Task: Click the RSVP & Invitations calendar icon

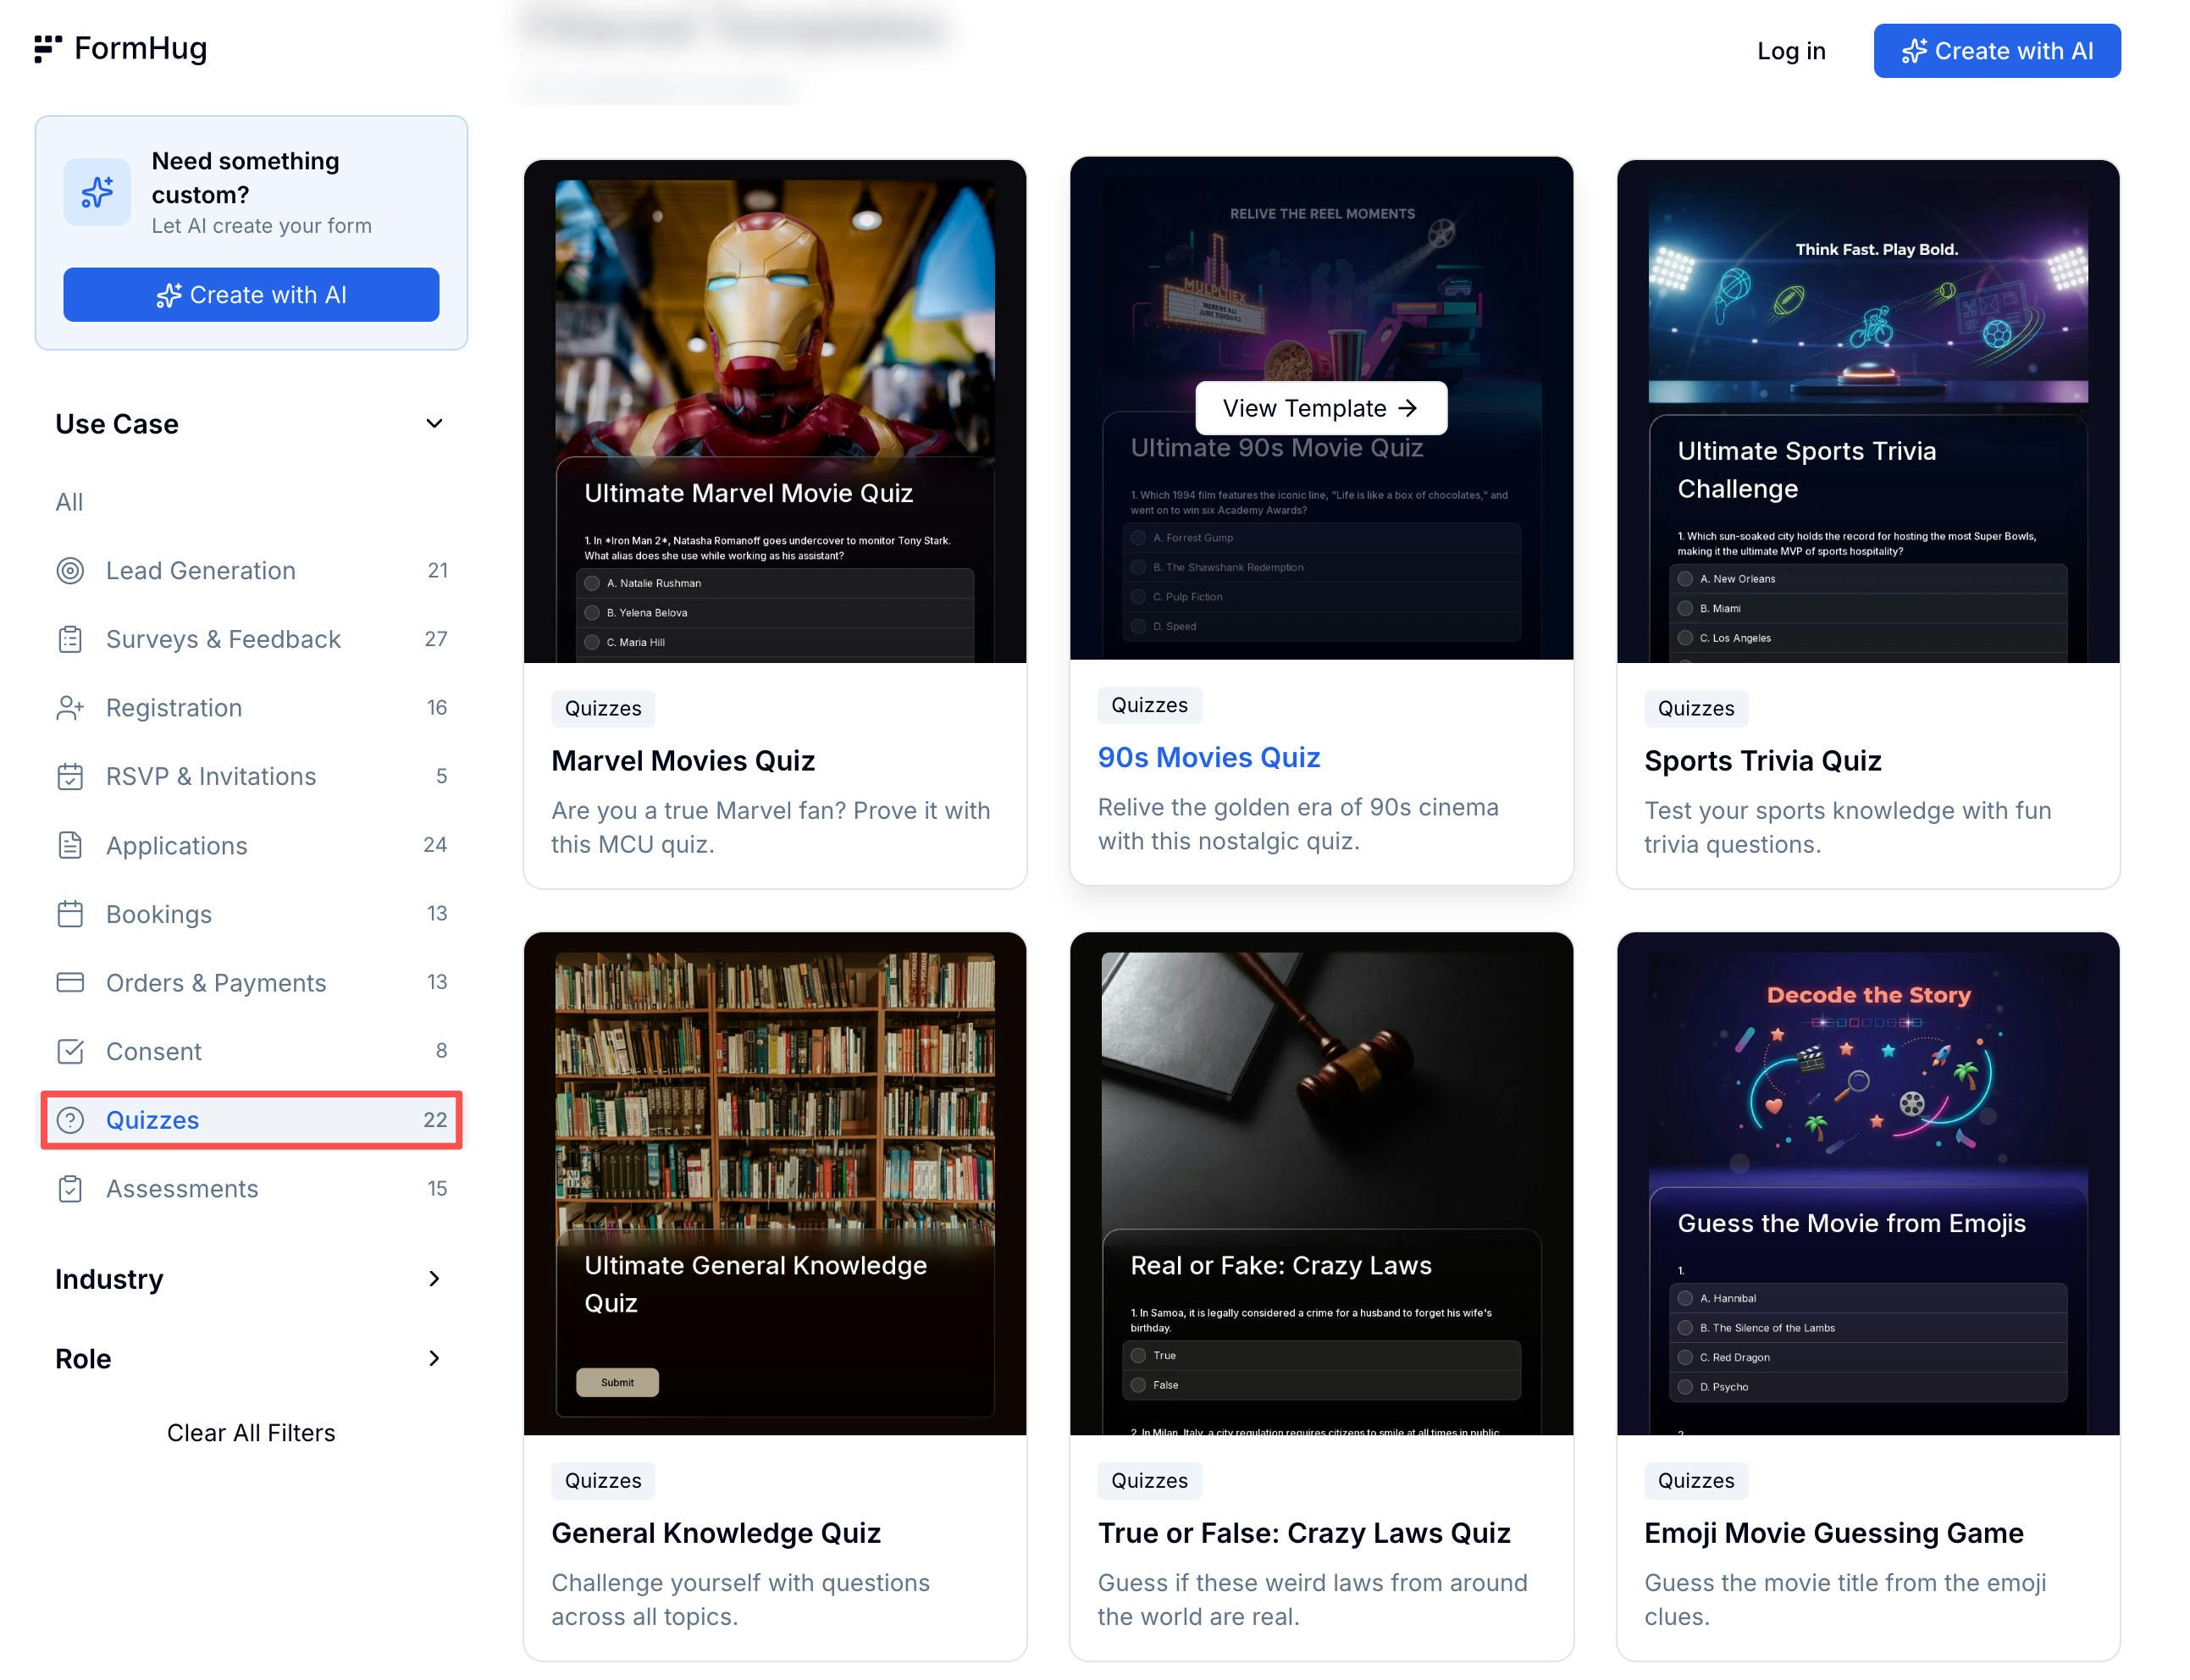Action: (71, 776)
